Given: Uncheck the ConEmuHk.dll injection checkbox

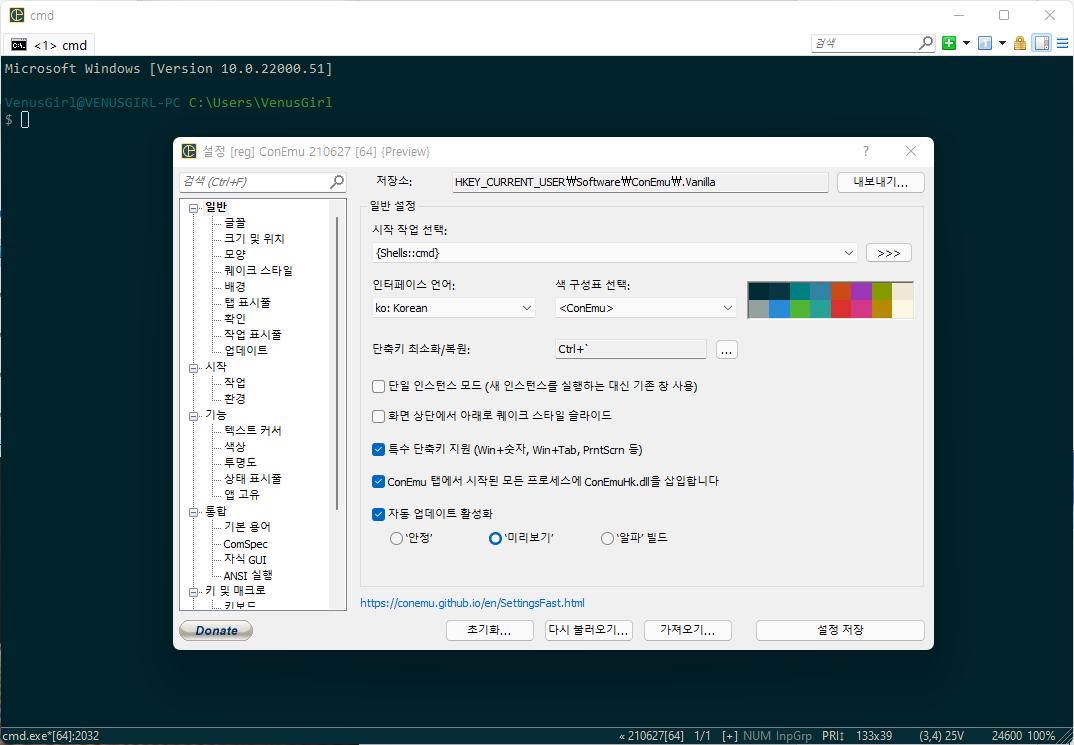Looking at the screenshot, I should coord(378,481).
